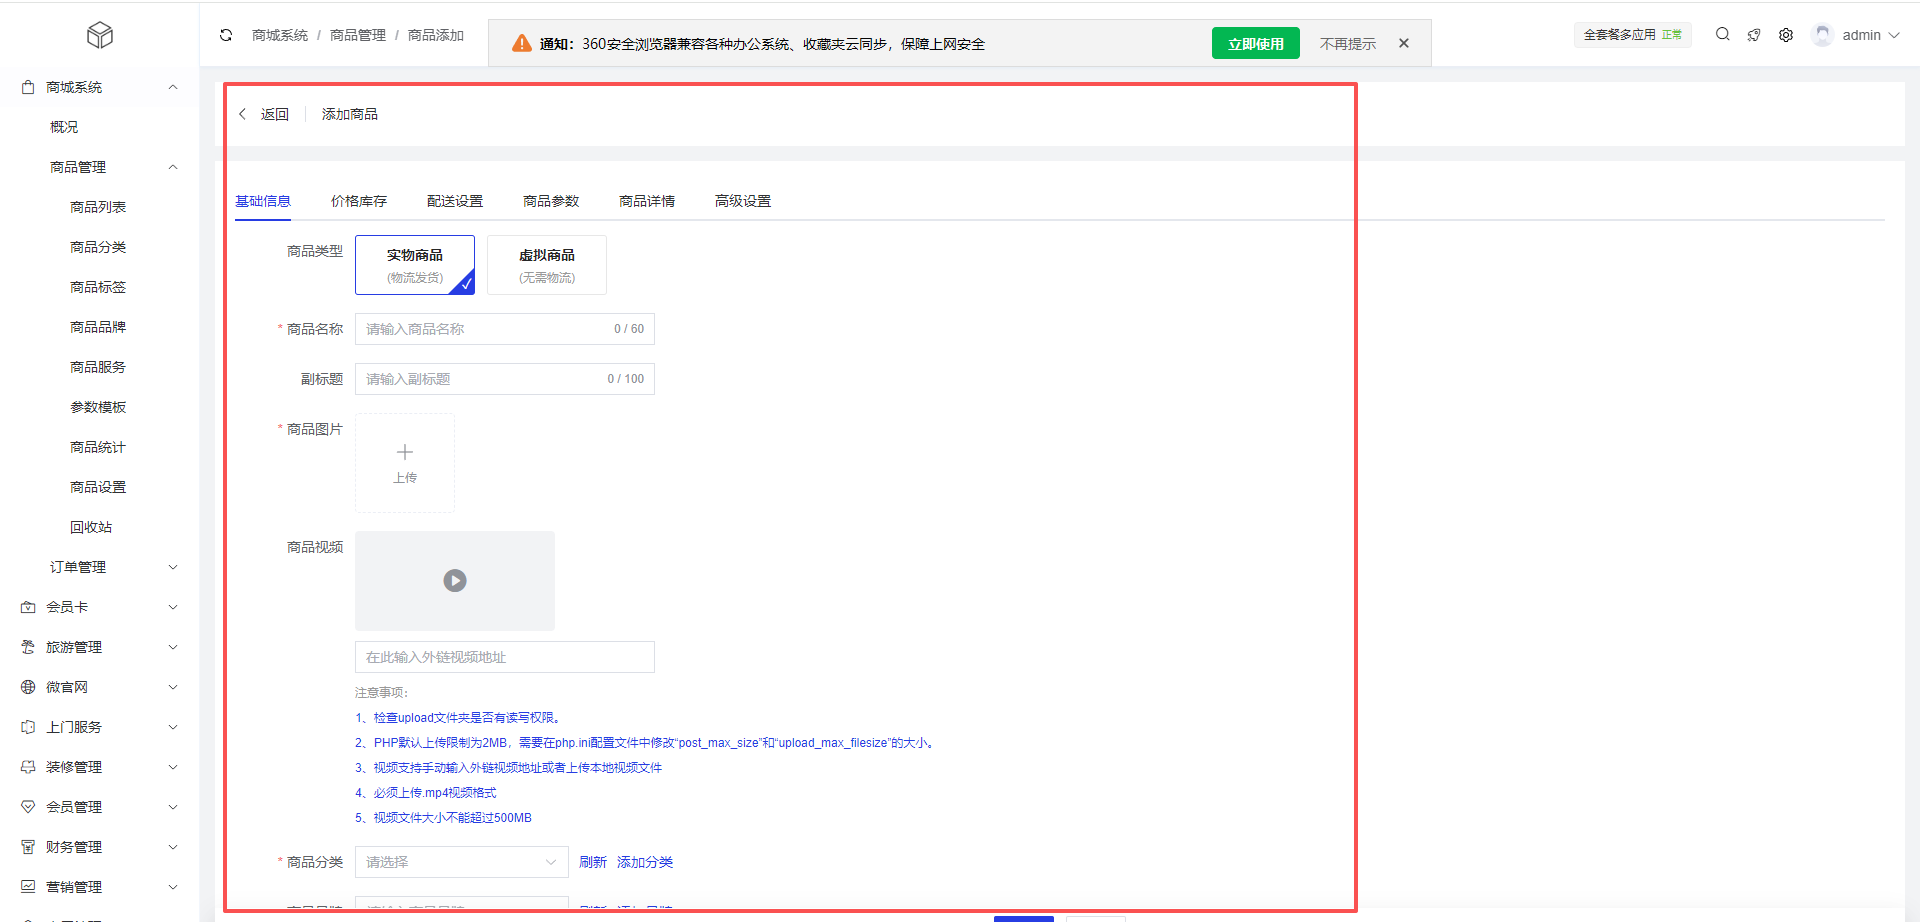
Task: Play the product video placeholder
Action: pyautogui.click(x=455, y=581)
